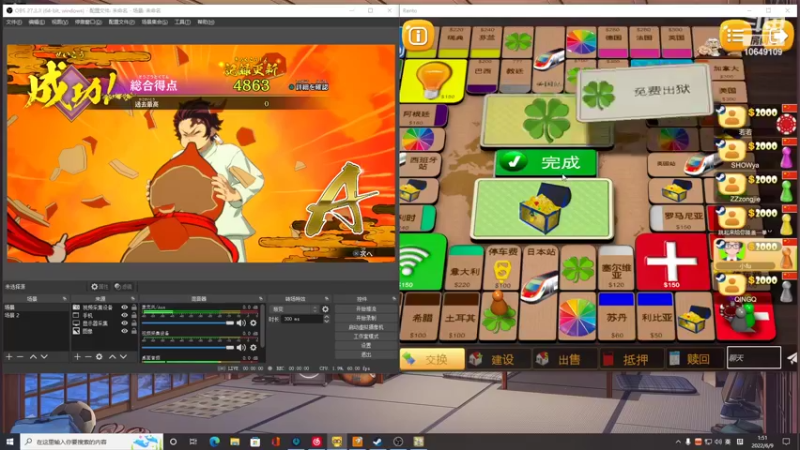Pop out the scene transitions dock
Image resolution: width=800 pixels, height=450 pixels.
pos(327,298)
